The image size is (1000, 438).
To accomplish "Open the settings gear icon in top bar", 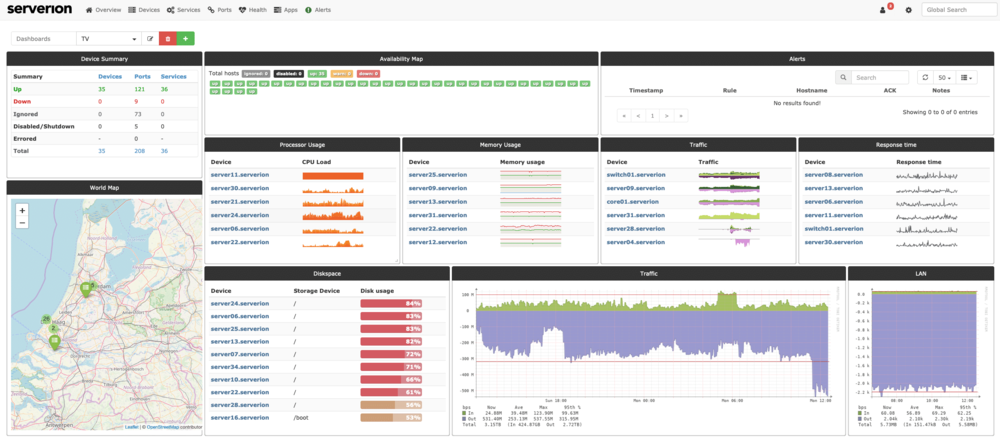I will point(908,10).
